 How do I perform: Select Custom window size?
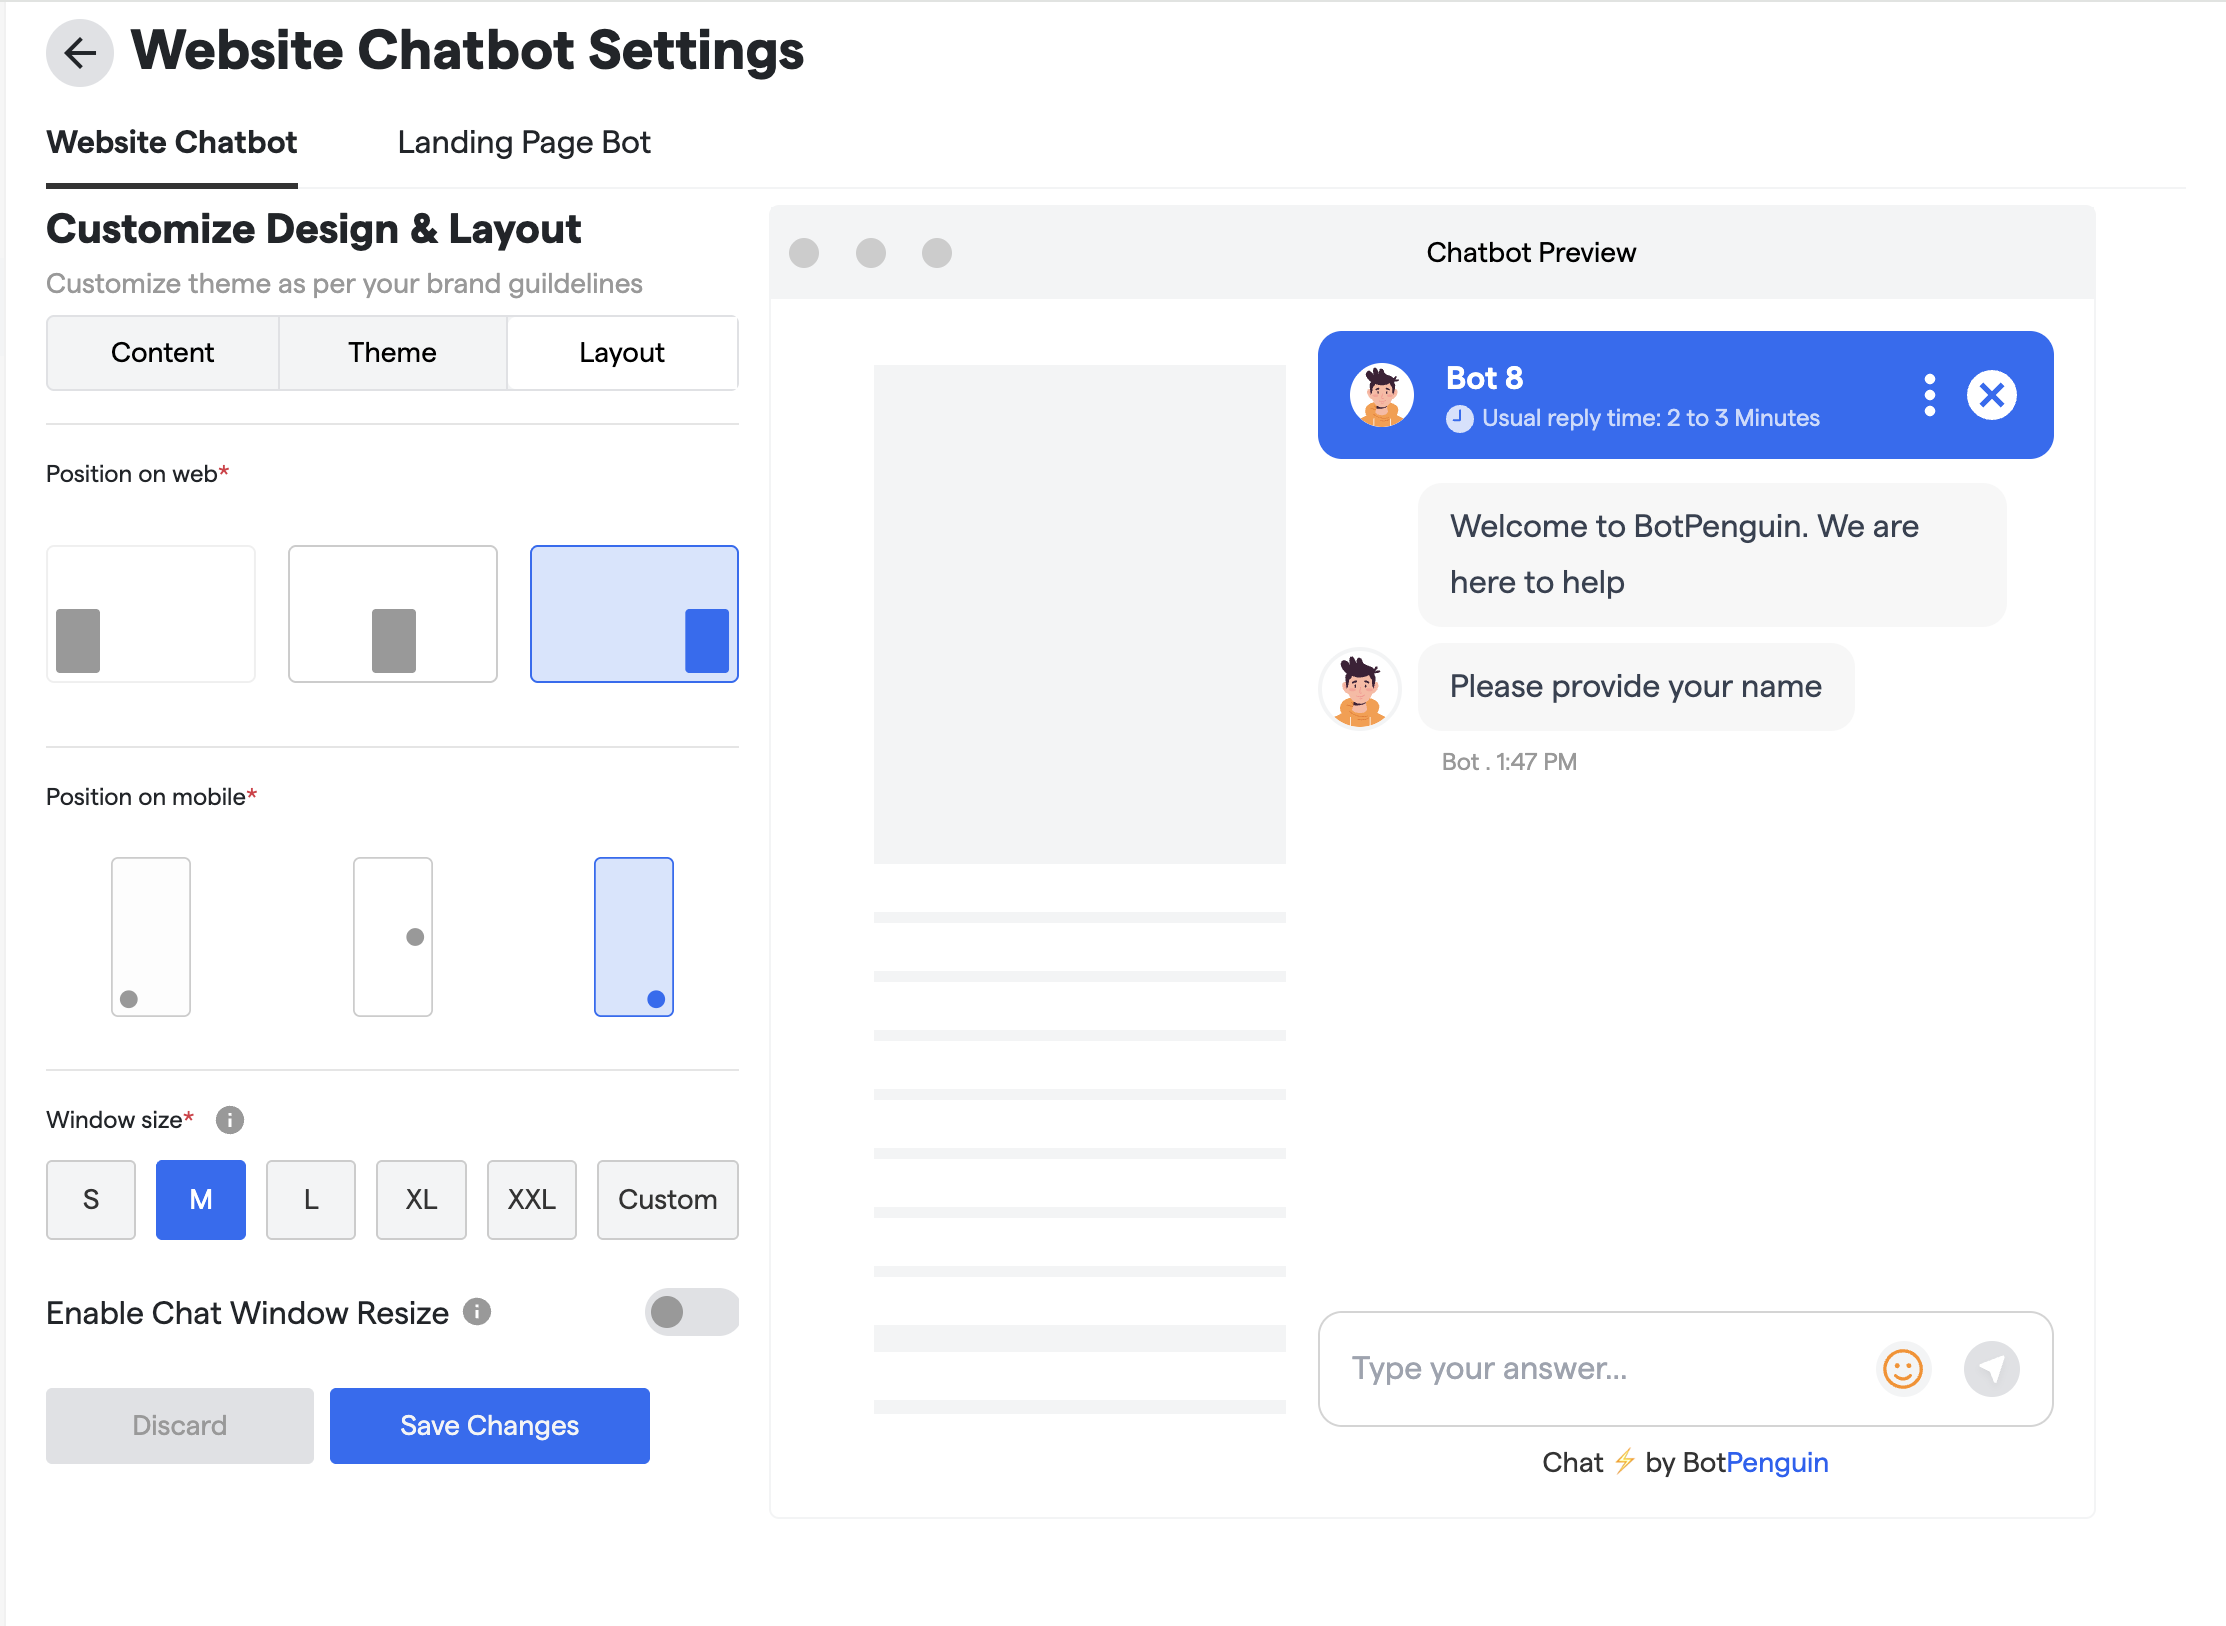pos(667,1200)
